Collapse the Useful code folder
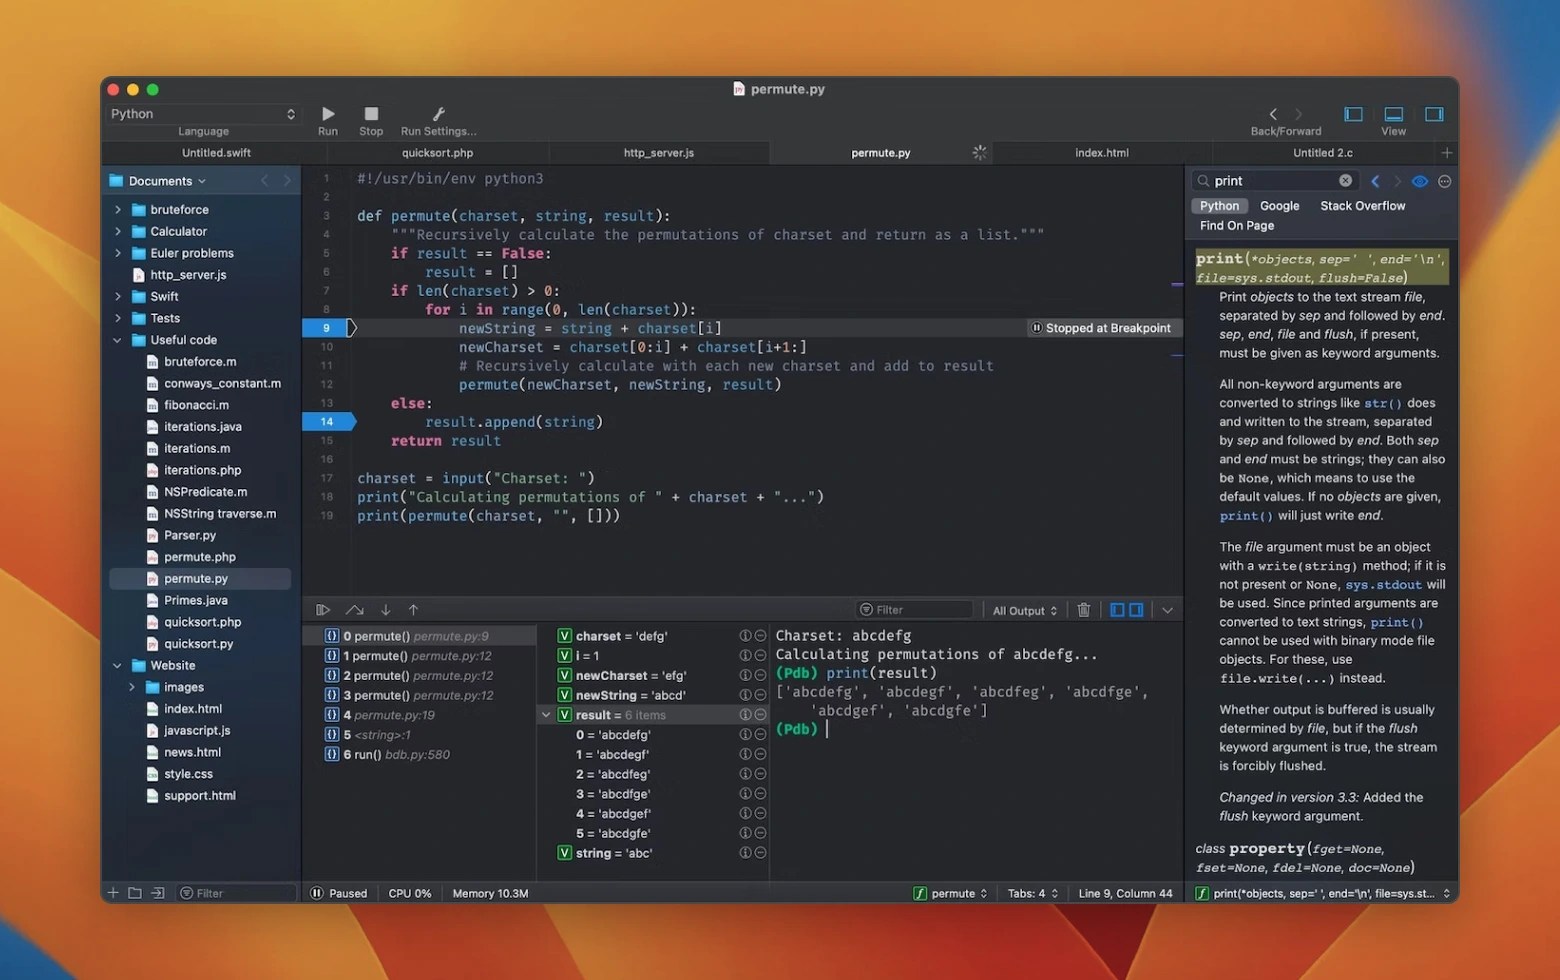Image resolution: width=1560 pixels, height=980 pixels. coord(116,340)
